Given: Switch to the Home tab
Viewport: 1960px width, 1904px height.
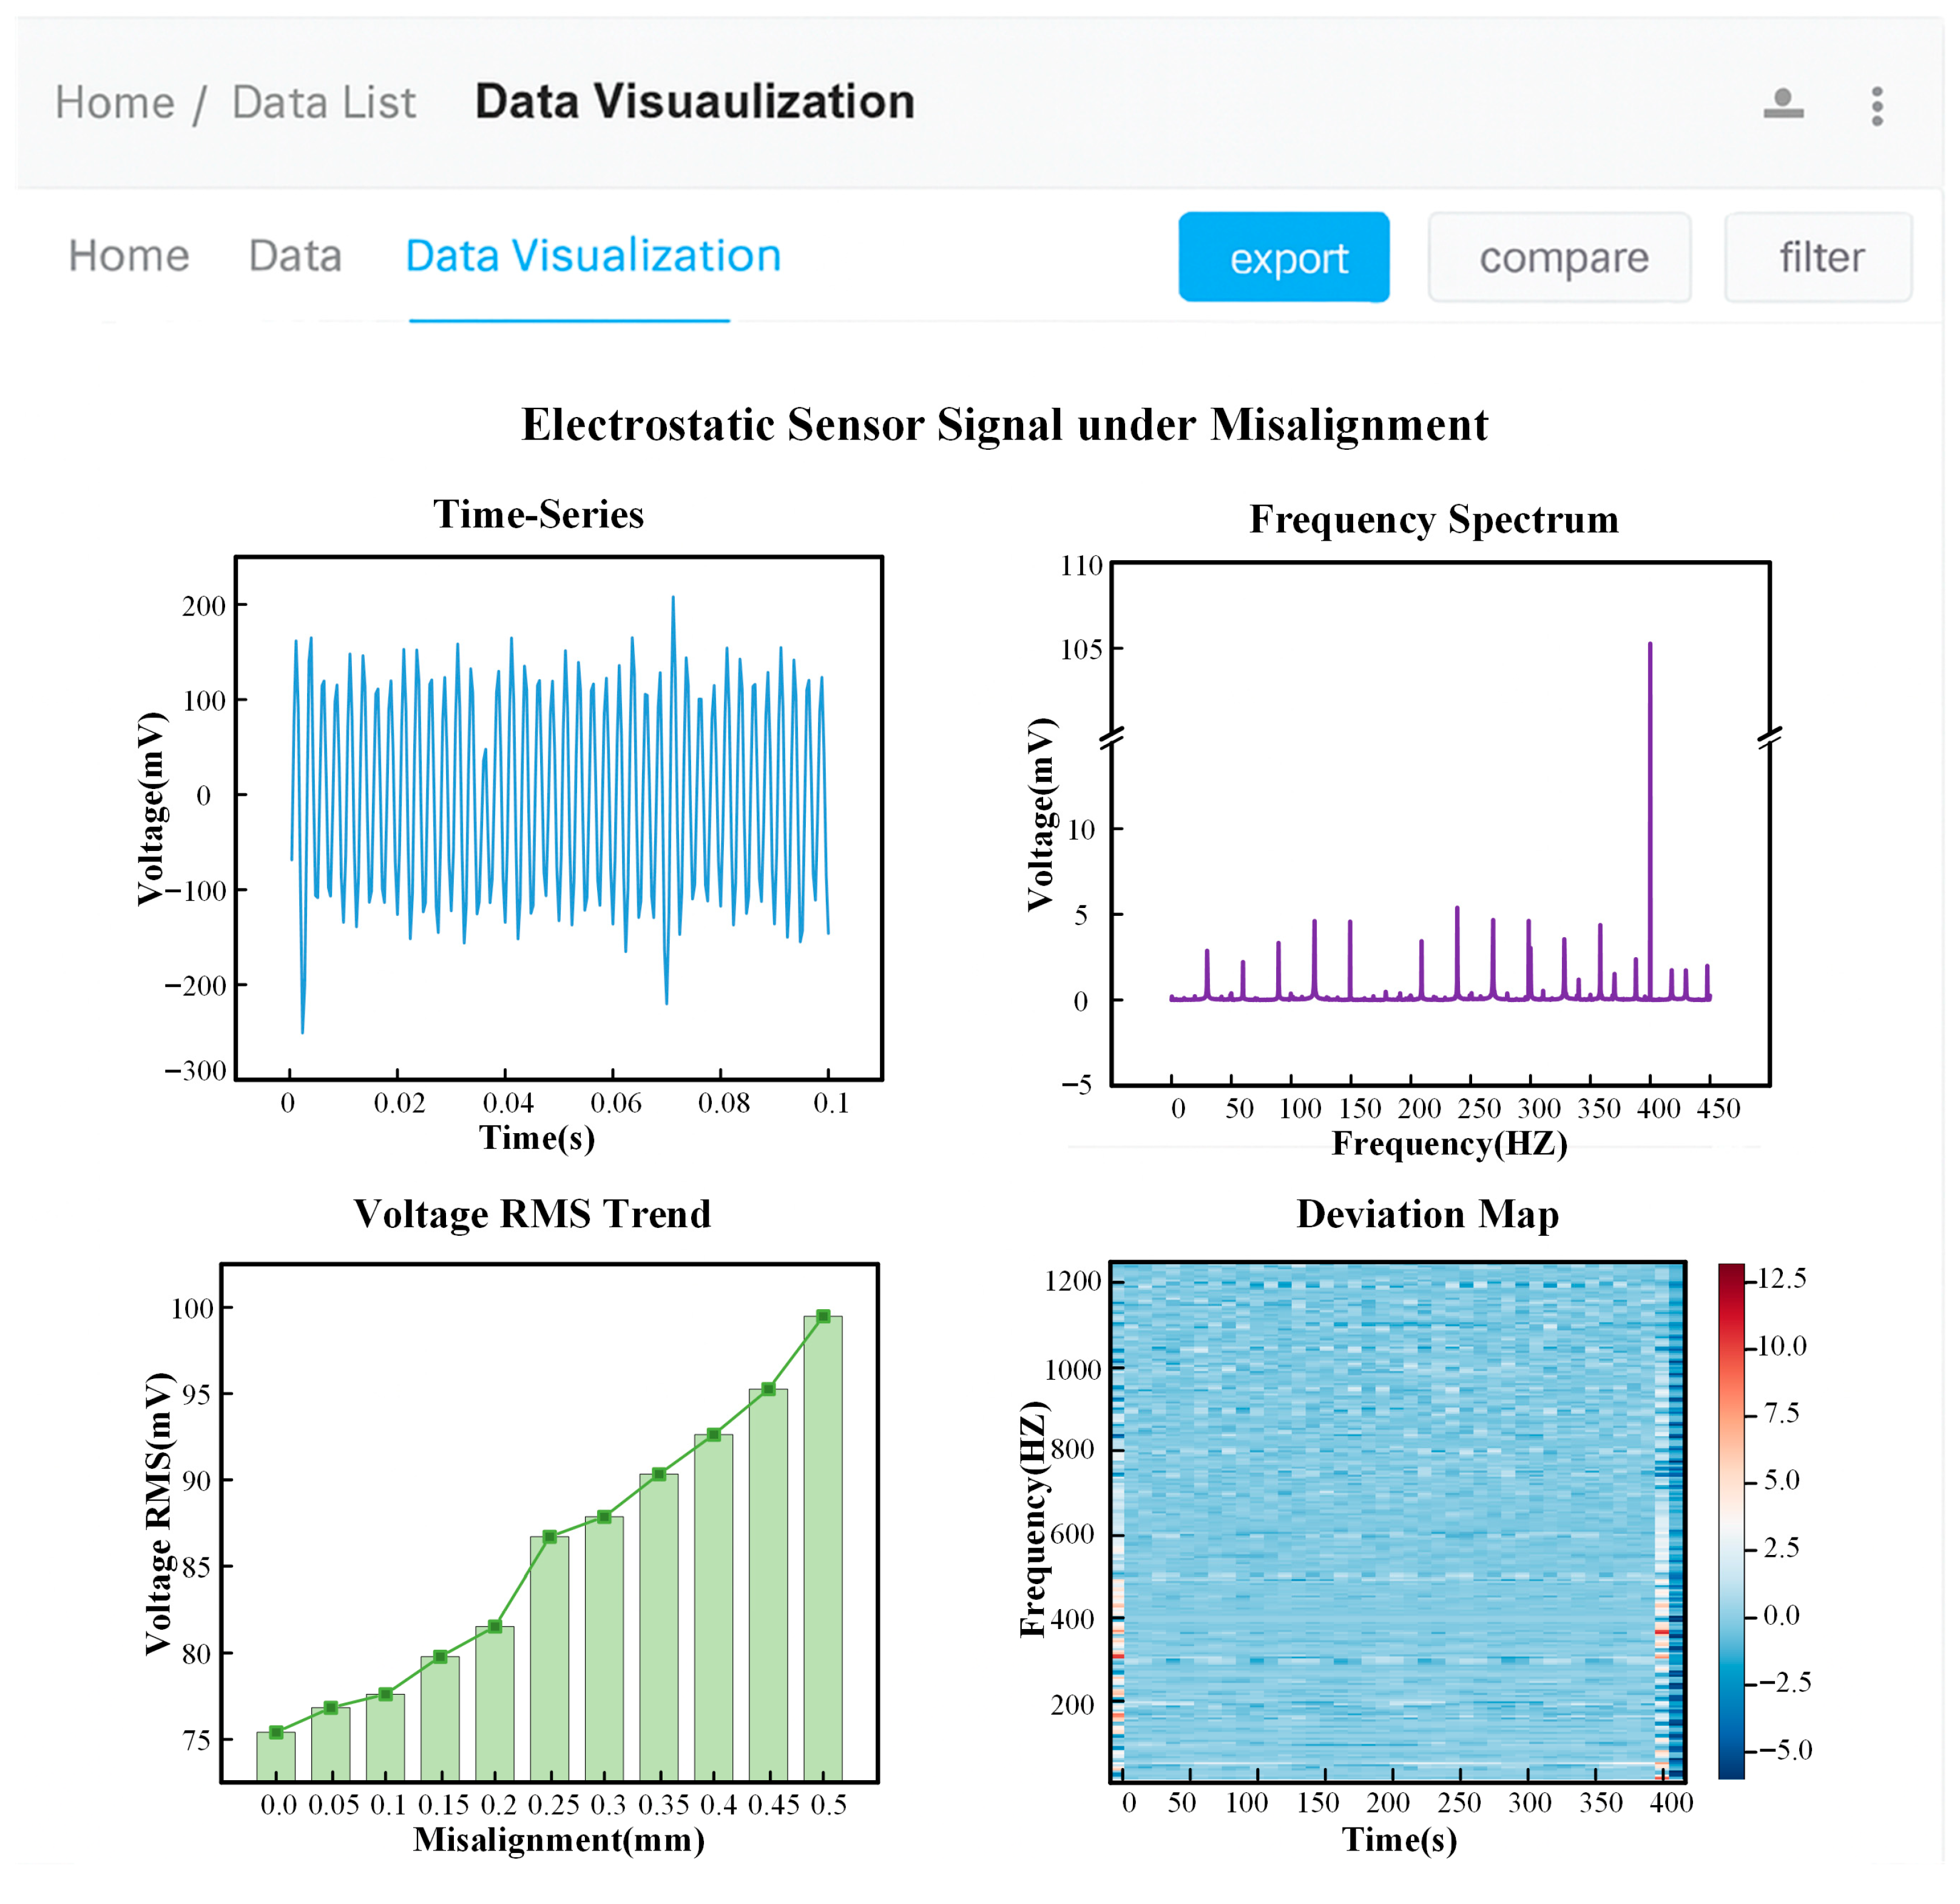Looking at the screenshot, I should click(129, 256).
